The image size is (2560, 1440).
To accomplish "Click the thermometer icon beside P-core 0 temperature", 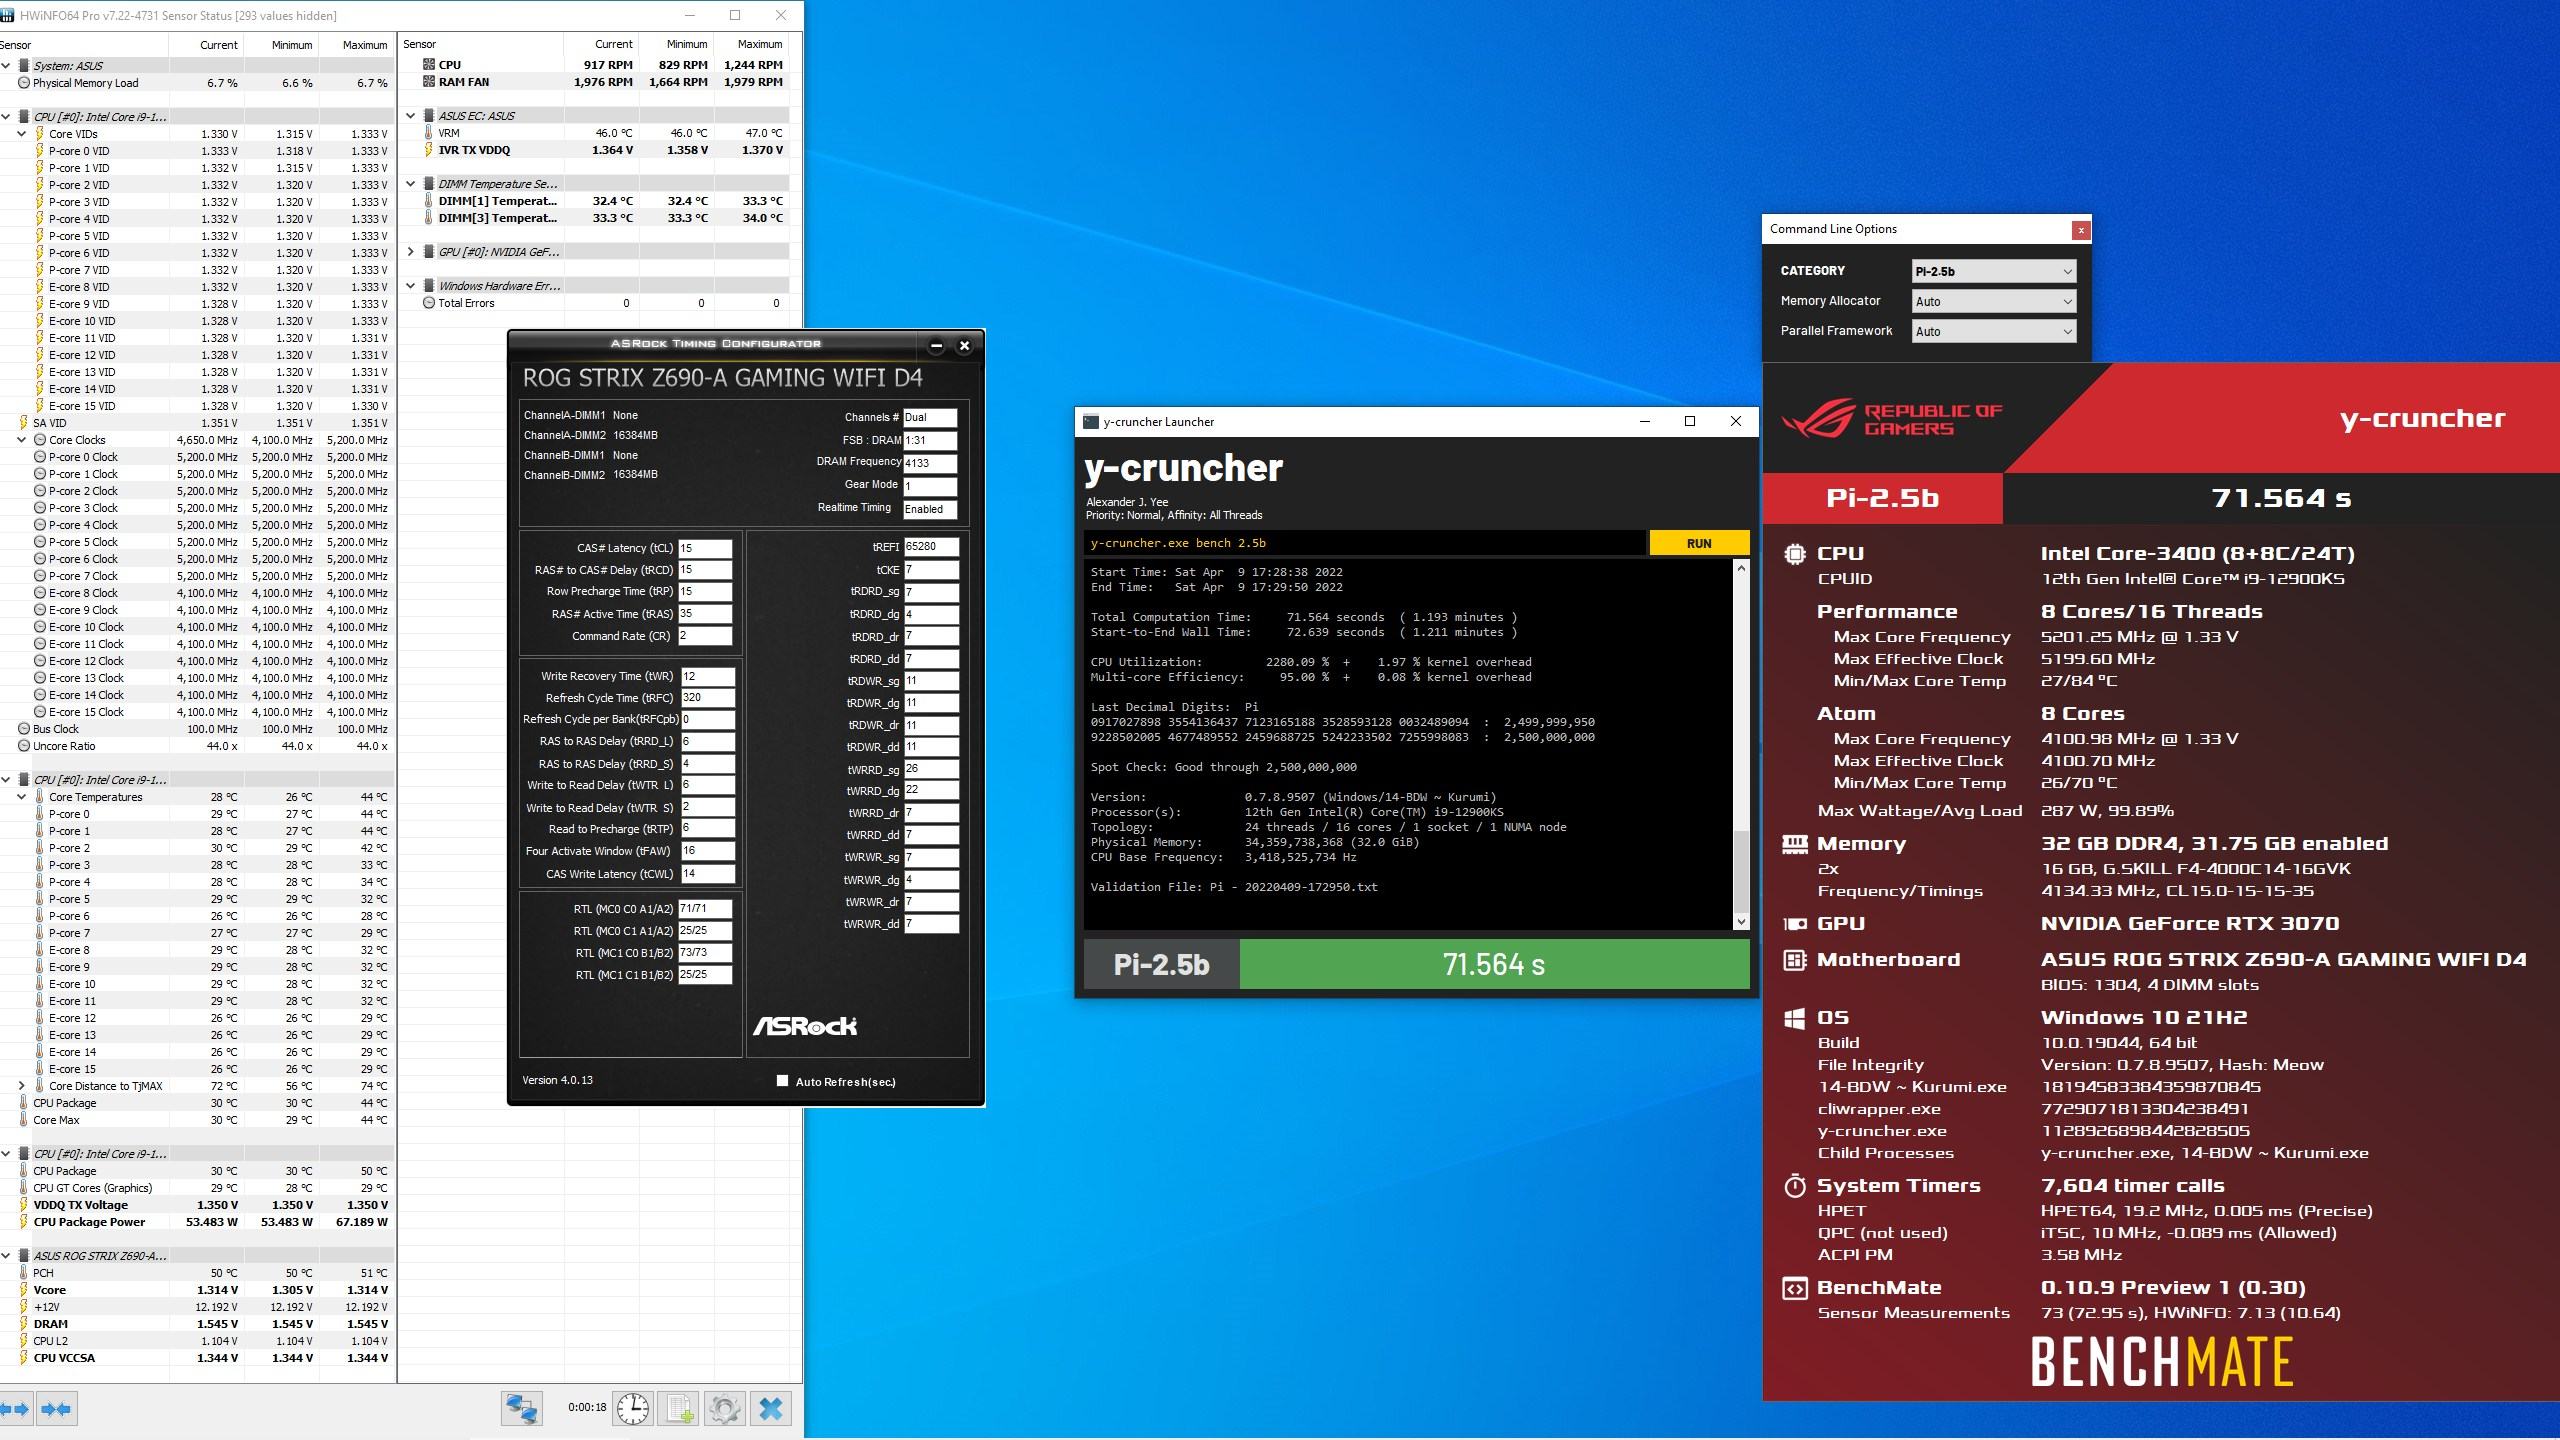I will (x=40, y=814).
